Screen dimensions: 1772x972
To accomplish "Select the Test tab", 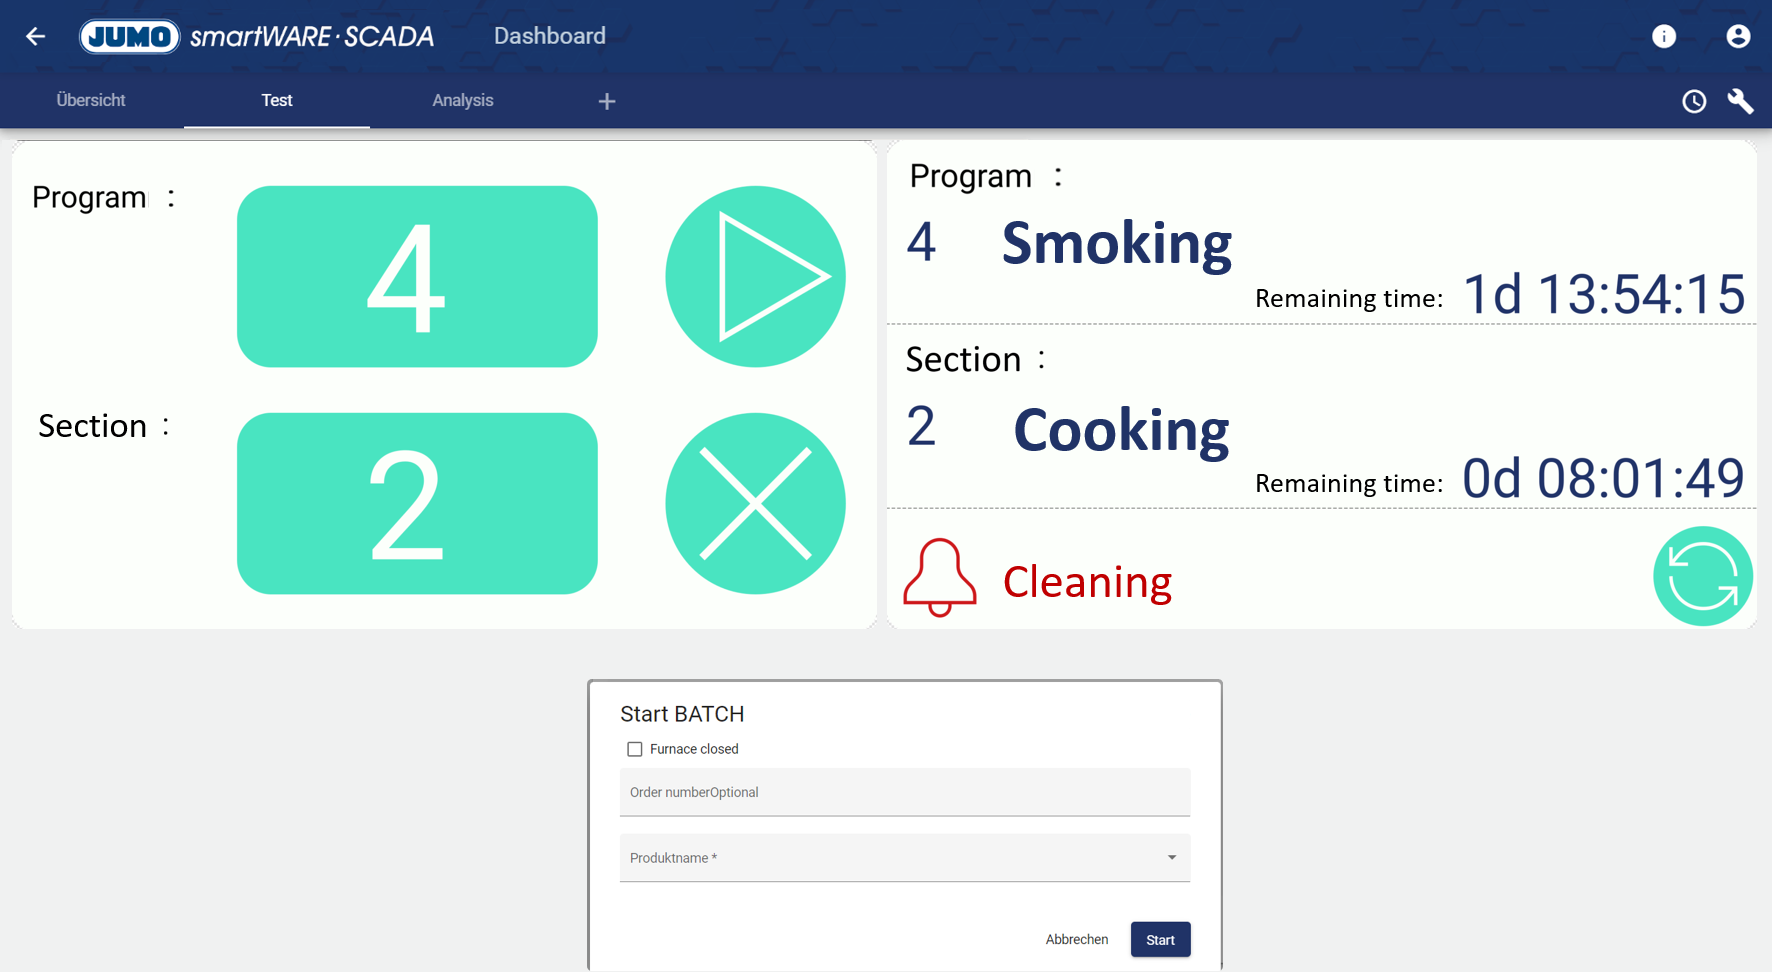I will click(277, 101).
